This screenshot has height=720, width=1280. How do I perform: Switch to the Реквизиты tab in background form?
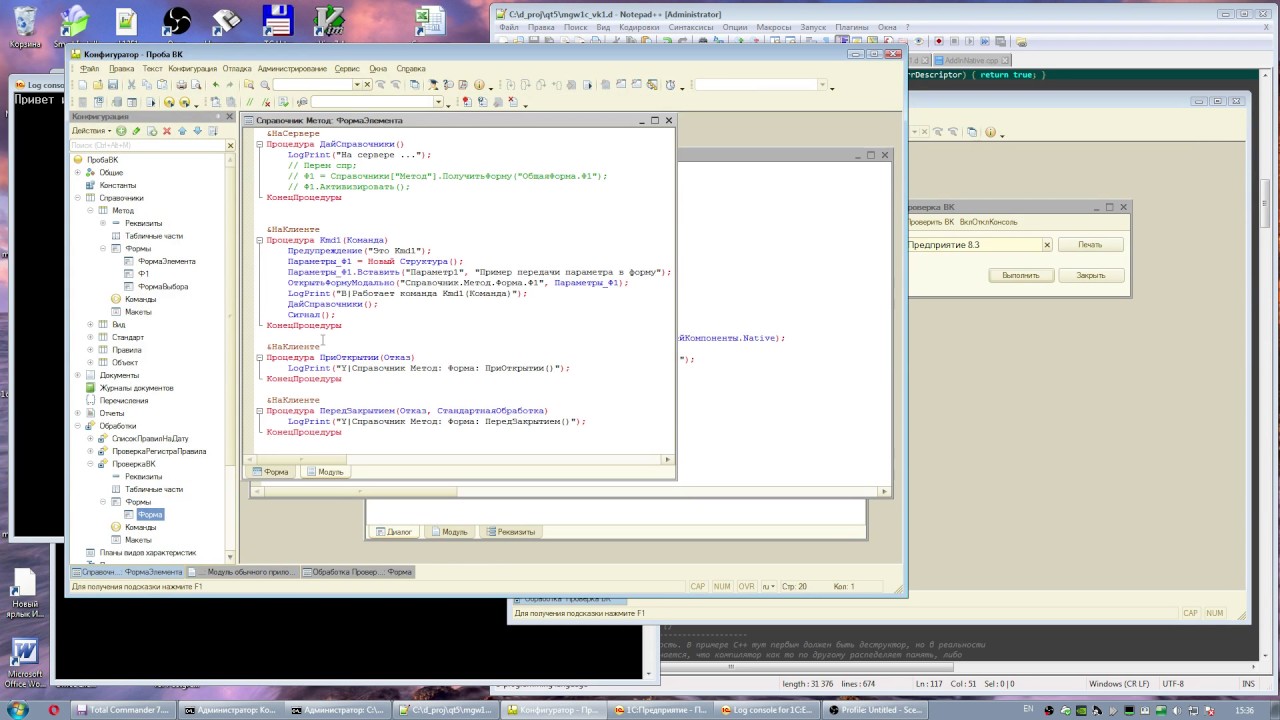[x=510, y=532]
